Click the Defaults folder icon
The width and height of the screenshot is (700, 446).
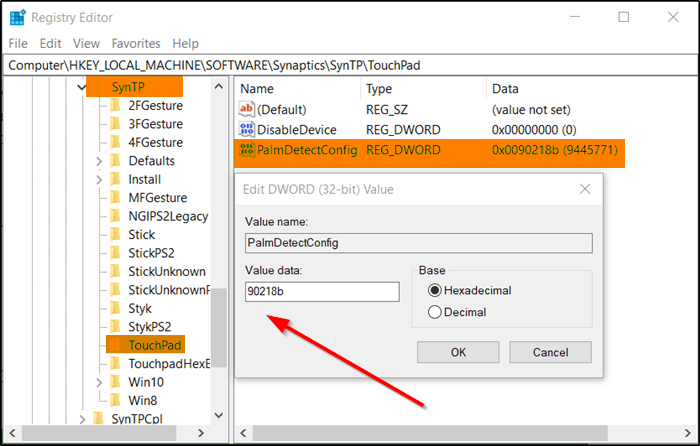[x=115, y=161]
